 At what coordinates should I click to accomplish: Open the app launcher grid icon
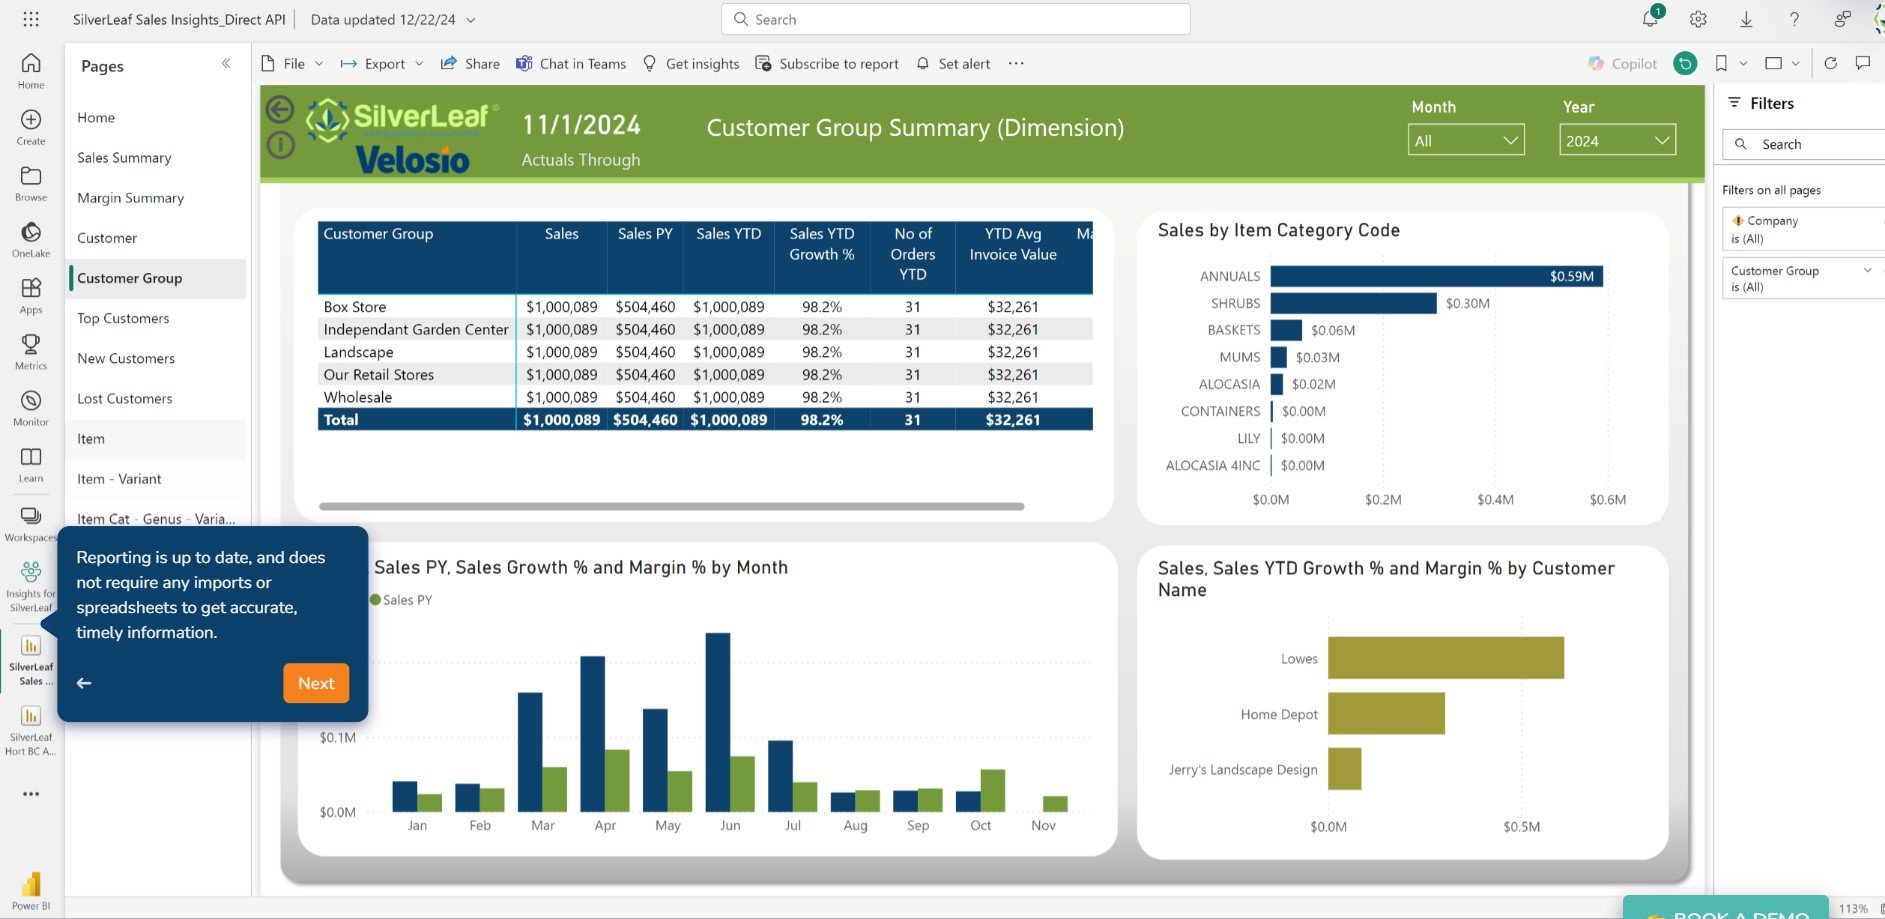pyautogui.click(x=31, y=19)
